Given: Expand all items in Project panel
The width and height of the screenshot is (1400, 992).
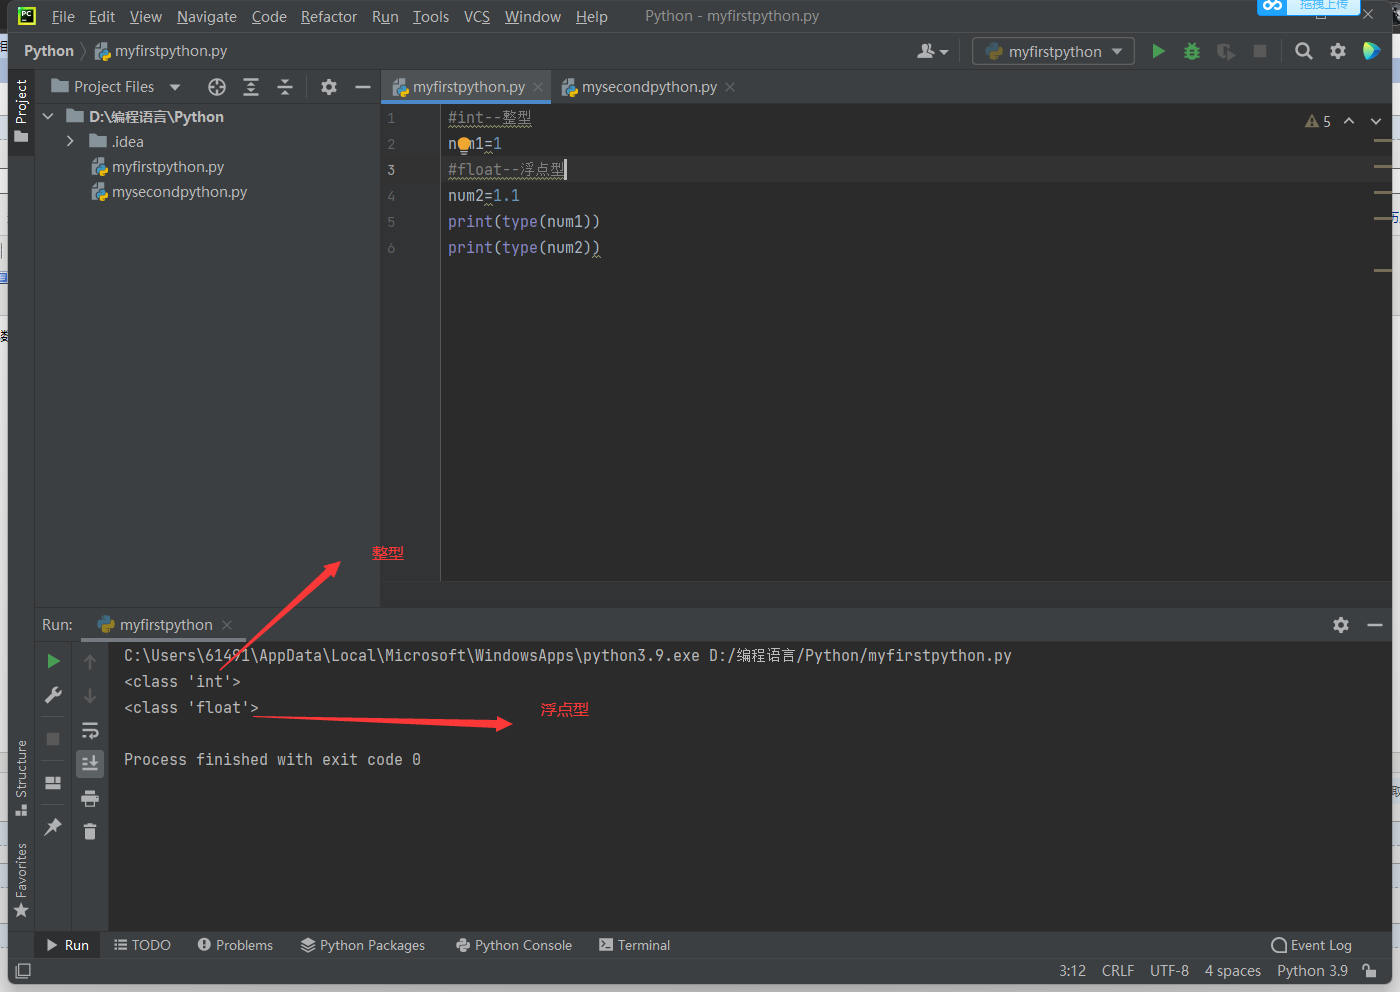Looking at the screenshot, I should tap(251, 87).
